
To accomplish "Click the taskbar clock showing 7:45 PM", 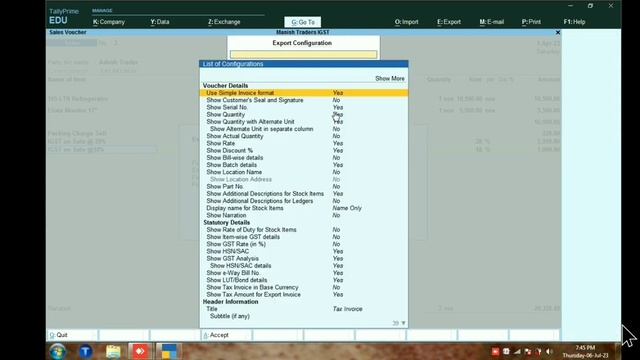I will click(586, 351).
